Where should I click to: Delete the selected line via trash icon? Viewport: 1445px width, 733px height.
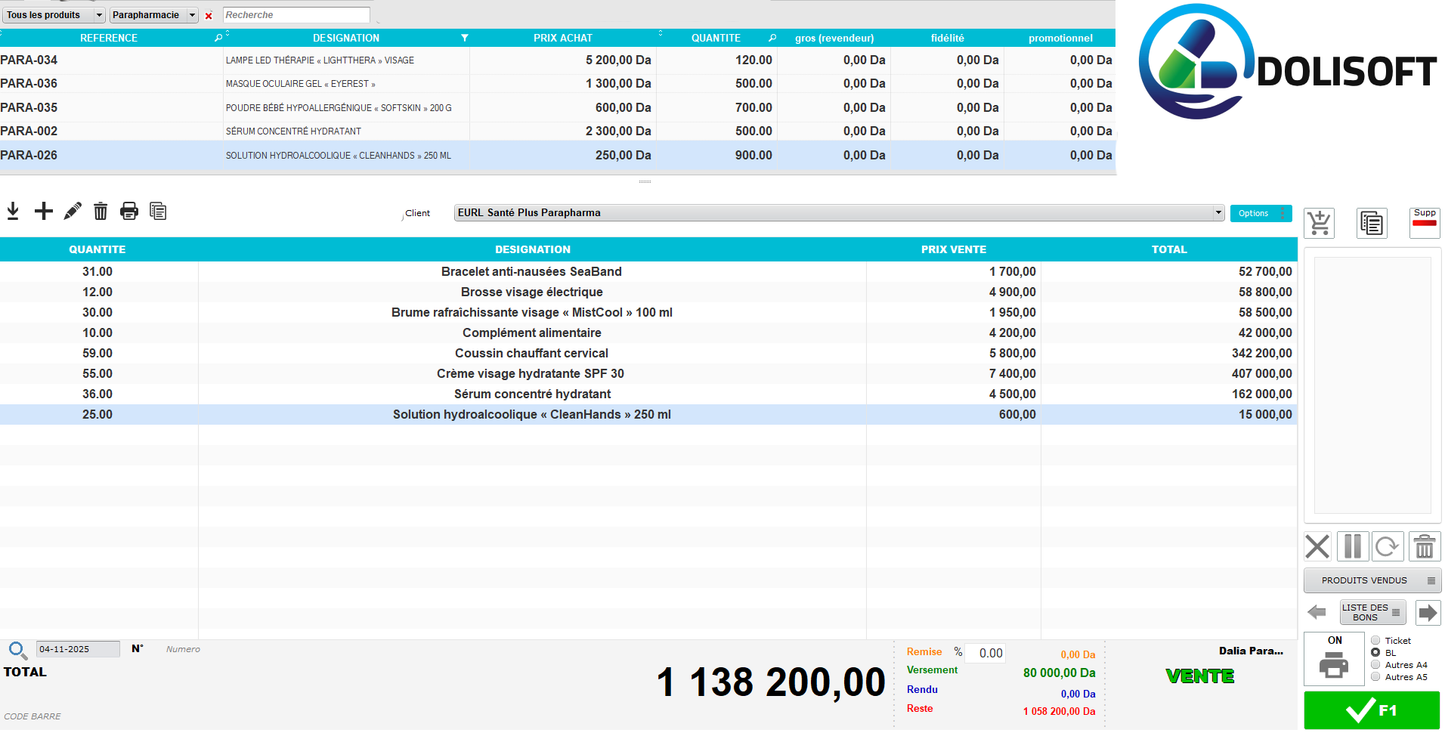100,211
